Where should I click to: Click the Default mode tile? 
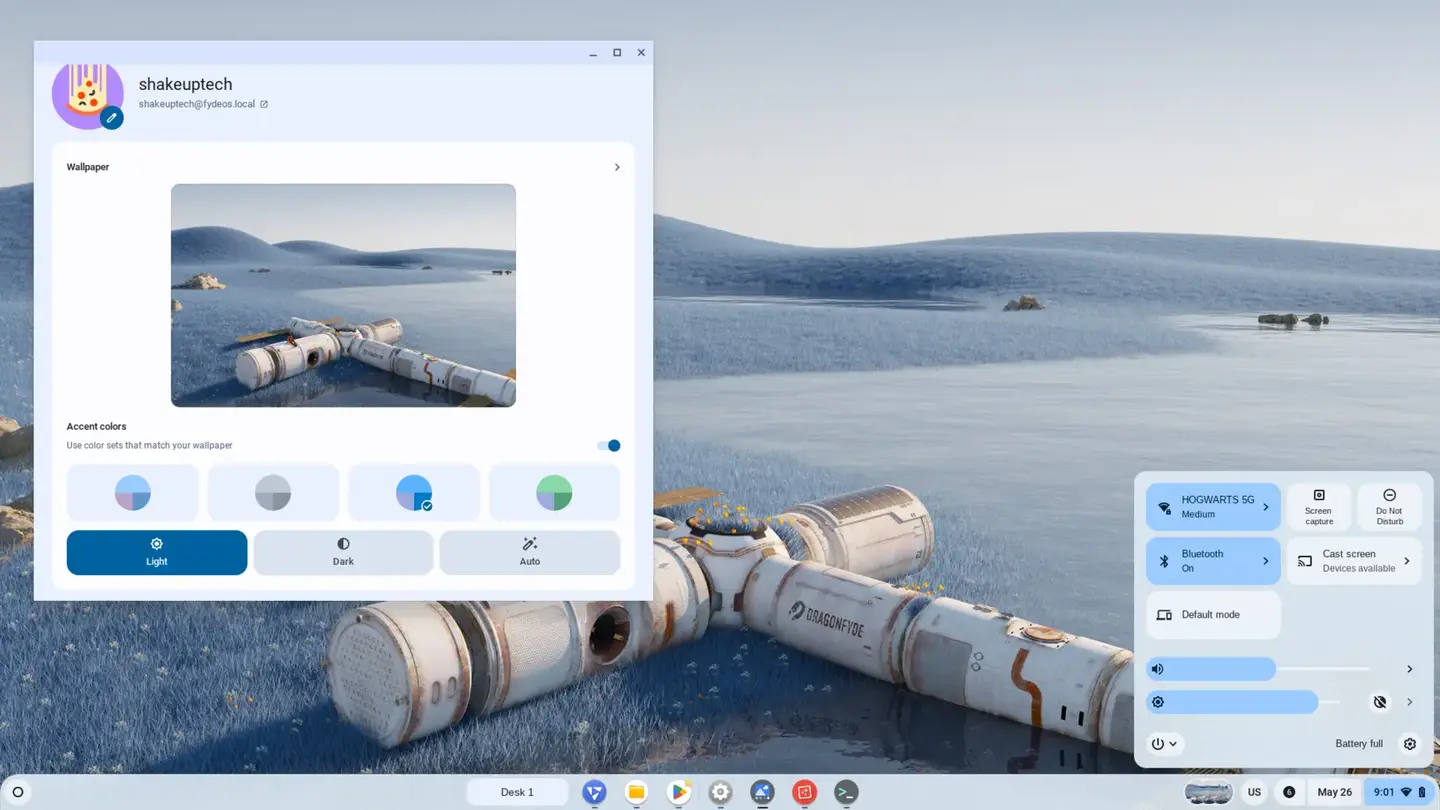click(1212, 614)
